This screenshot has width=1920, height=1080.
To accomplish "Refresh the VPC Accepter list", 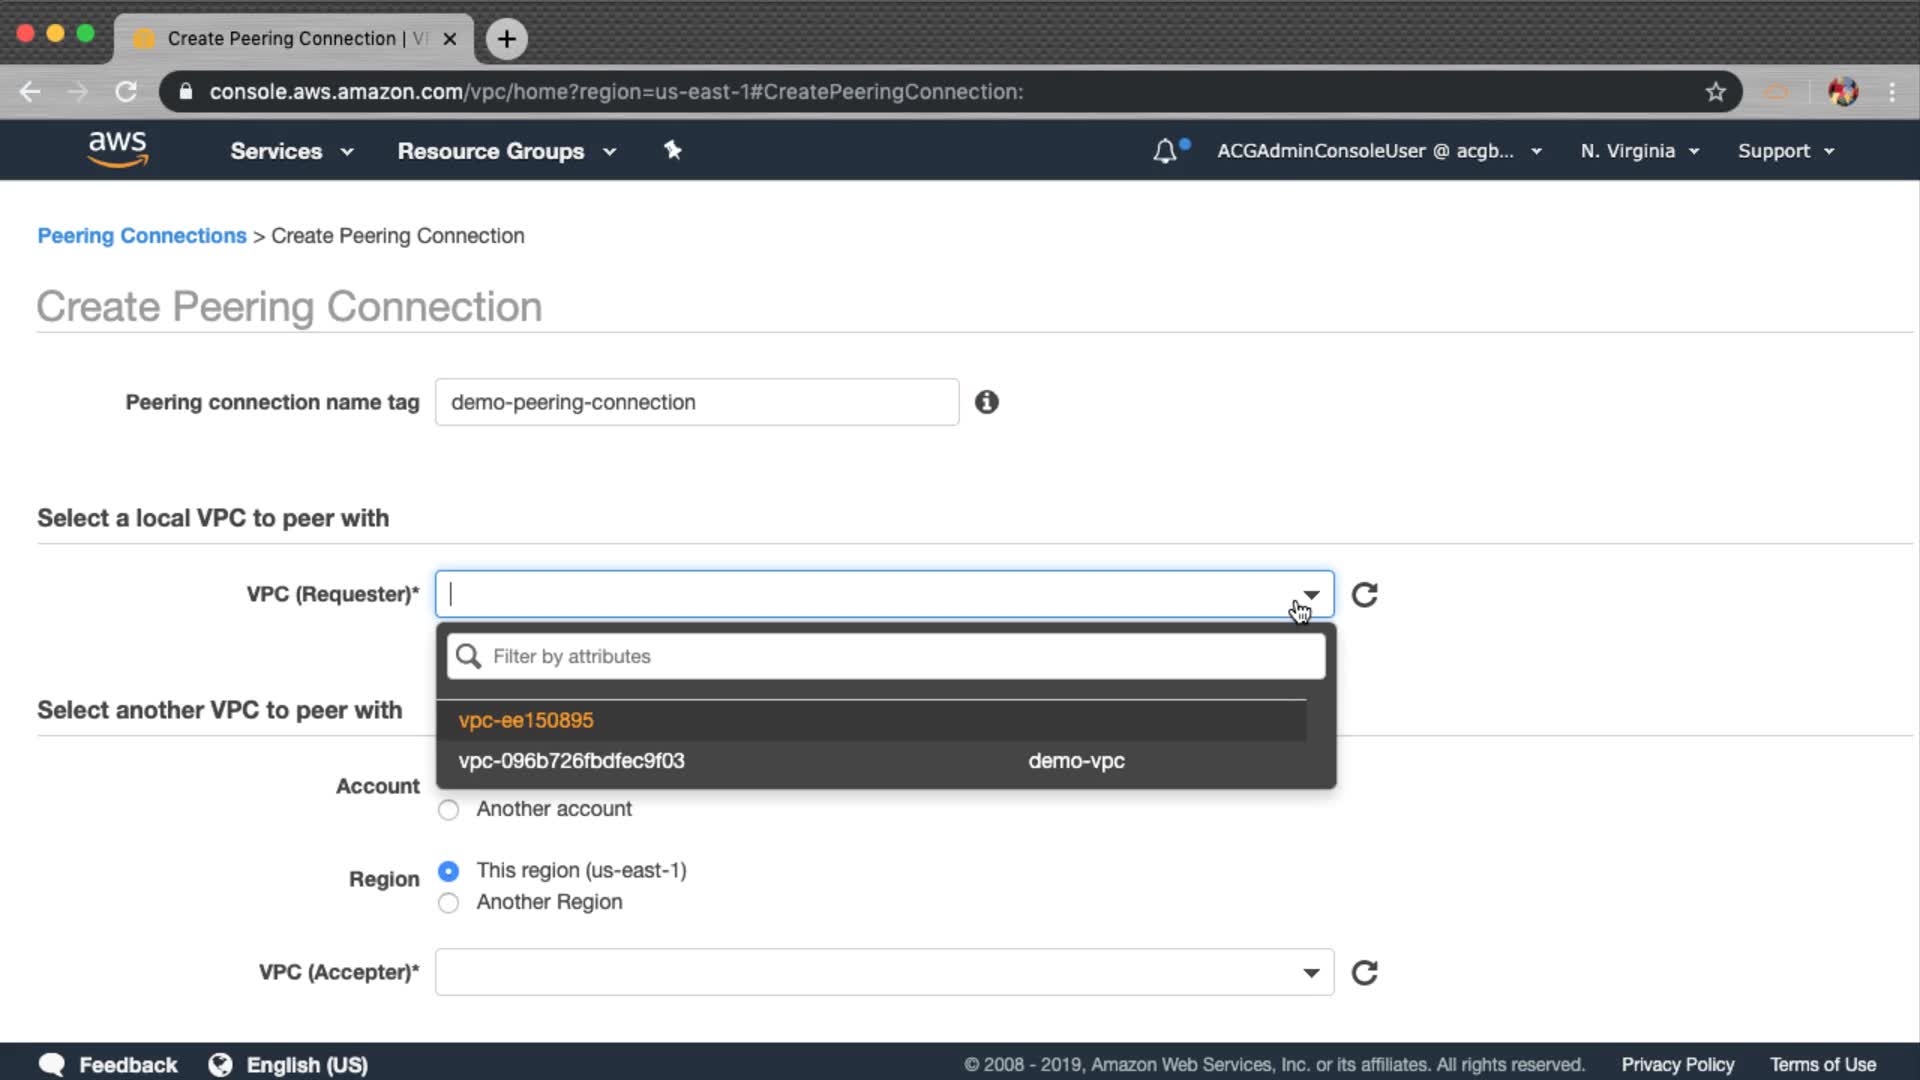I will point(1364,973).
